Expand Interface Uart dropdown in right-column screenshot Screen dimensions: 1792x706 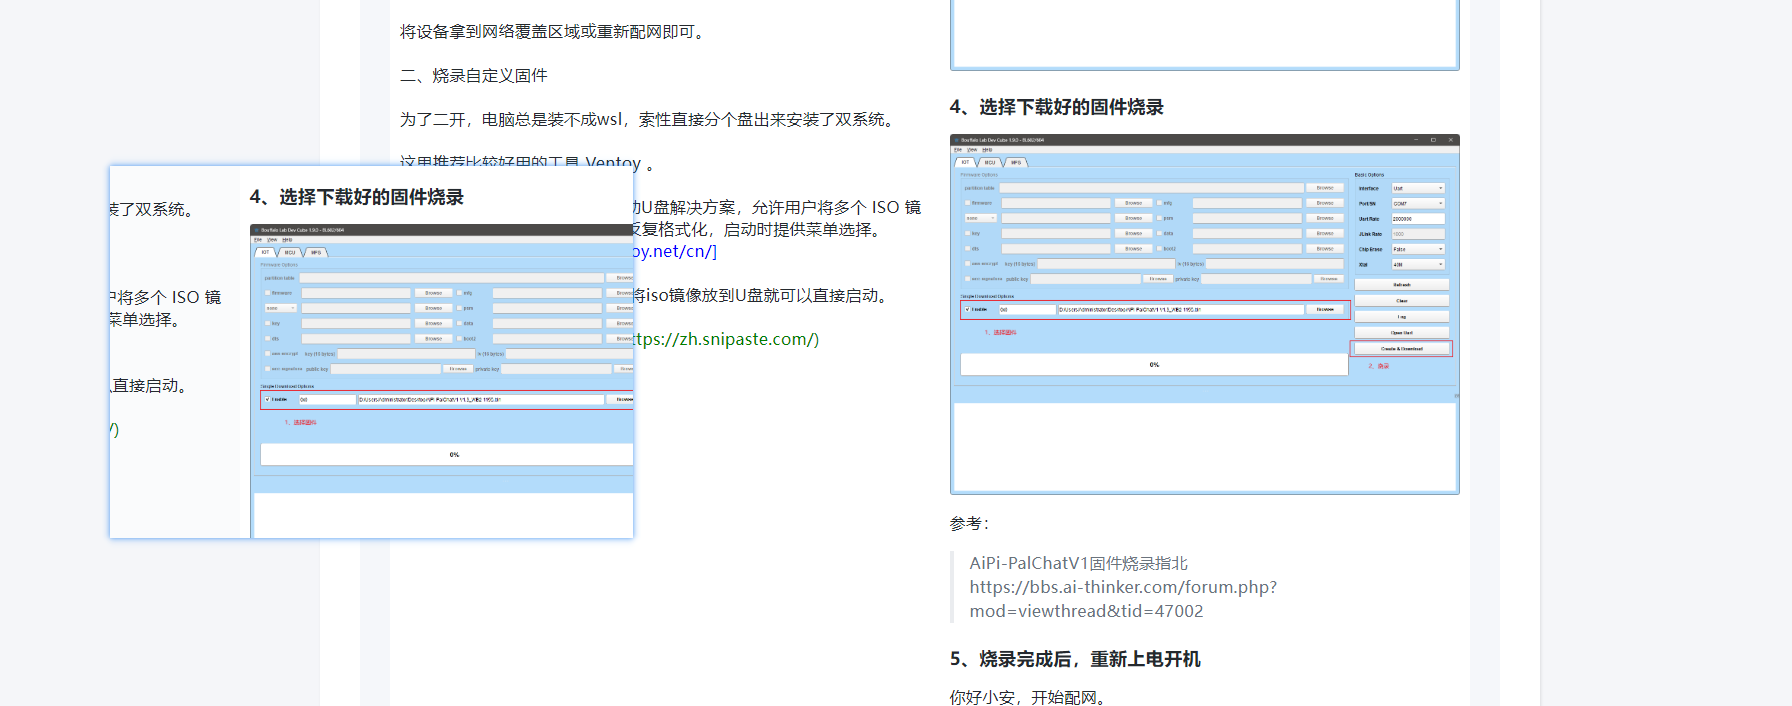click(1418, 188)
